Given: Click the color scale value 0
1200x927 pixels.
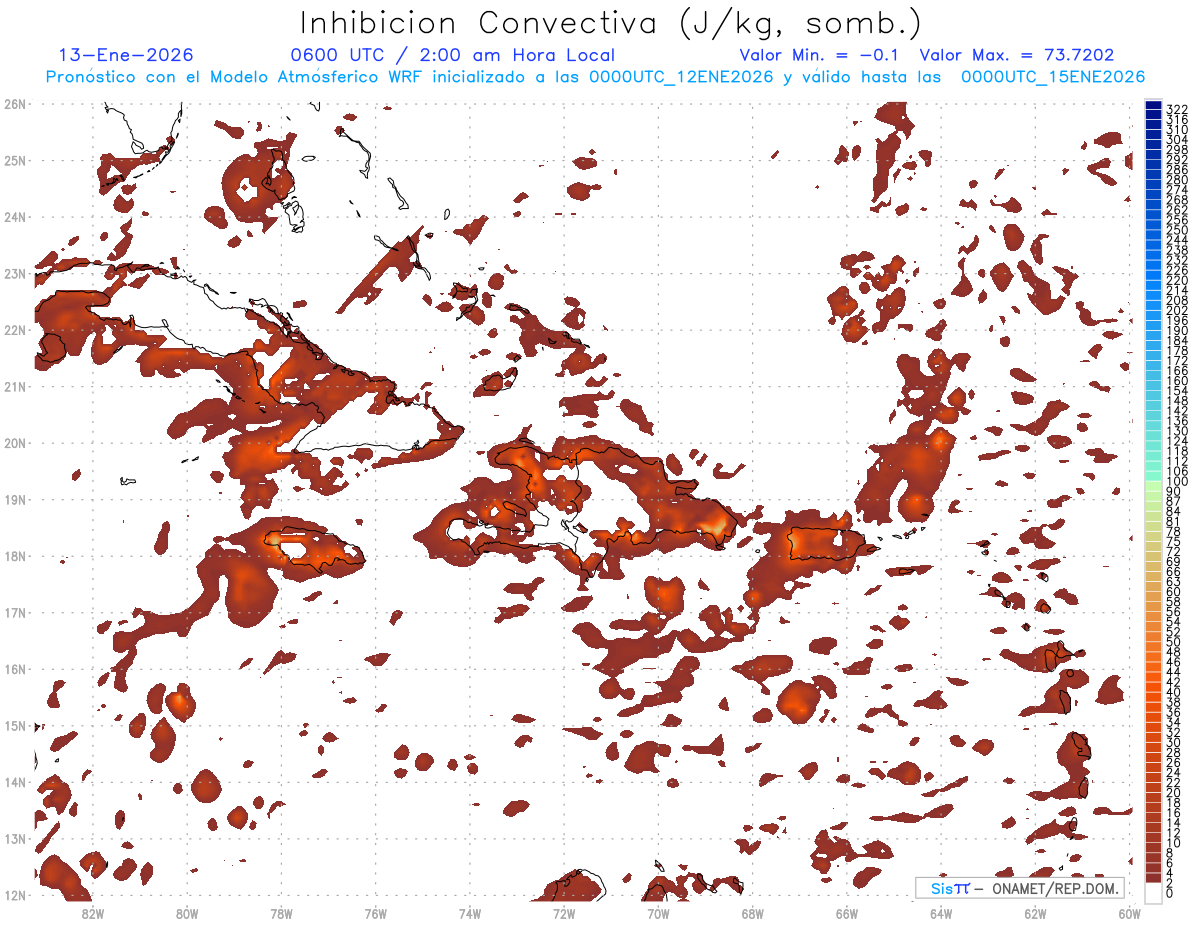Looking at the screenshot, I should (1171, 893).
